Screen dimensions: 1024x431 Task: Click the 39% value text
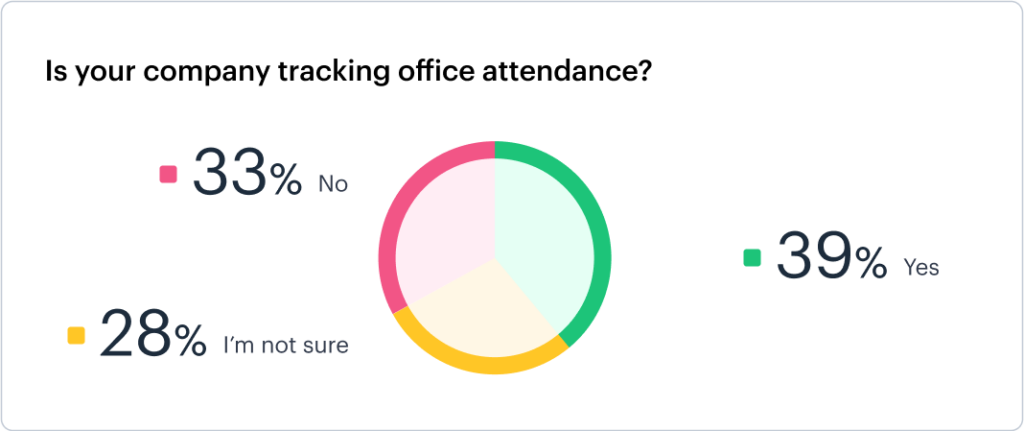[x=831, y=257]
